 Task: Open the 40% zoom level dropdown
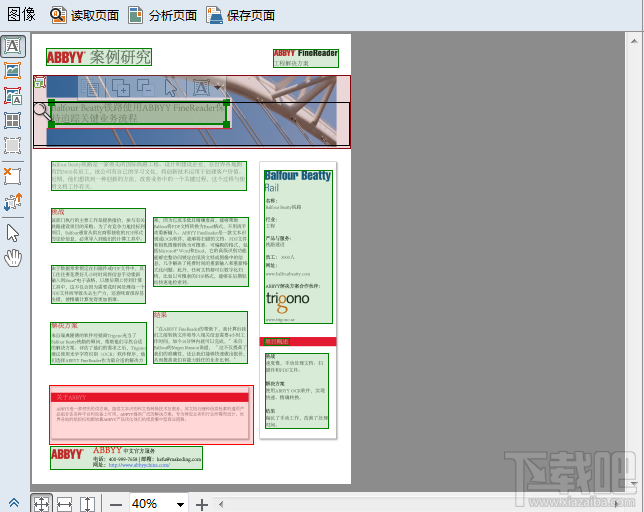[x=180, y=505]
